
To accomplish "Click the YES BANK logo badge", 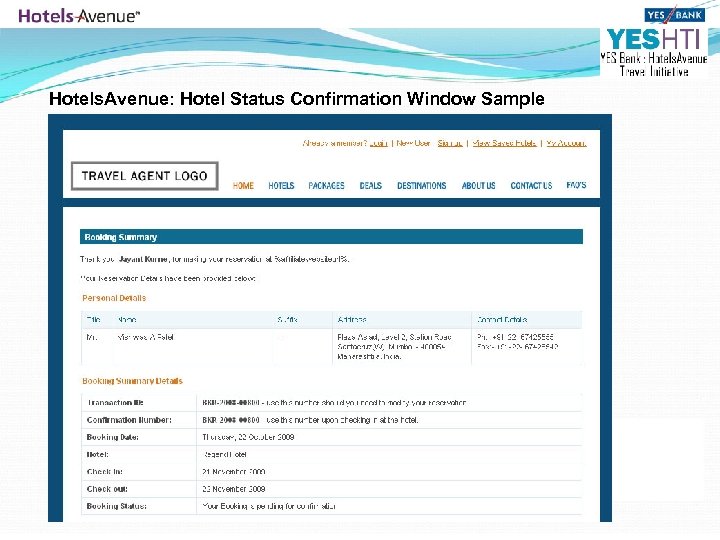I will click(675, 14).
